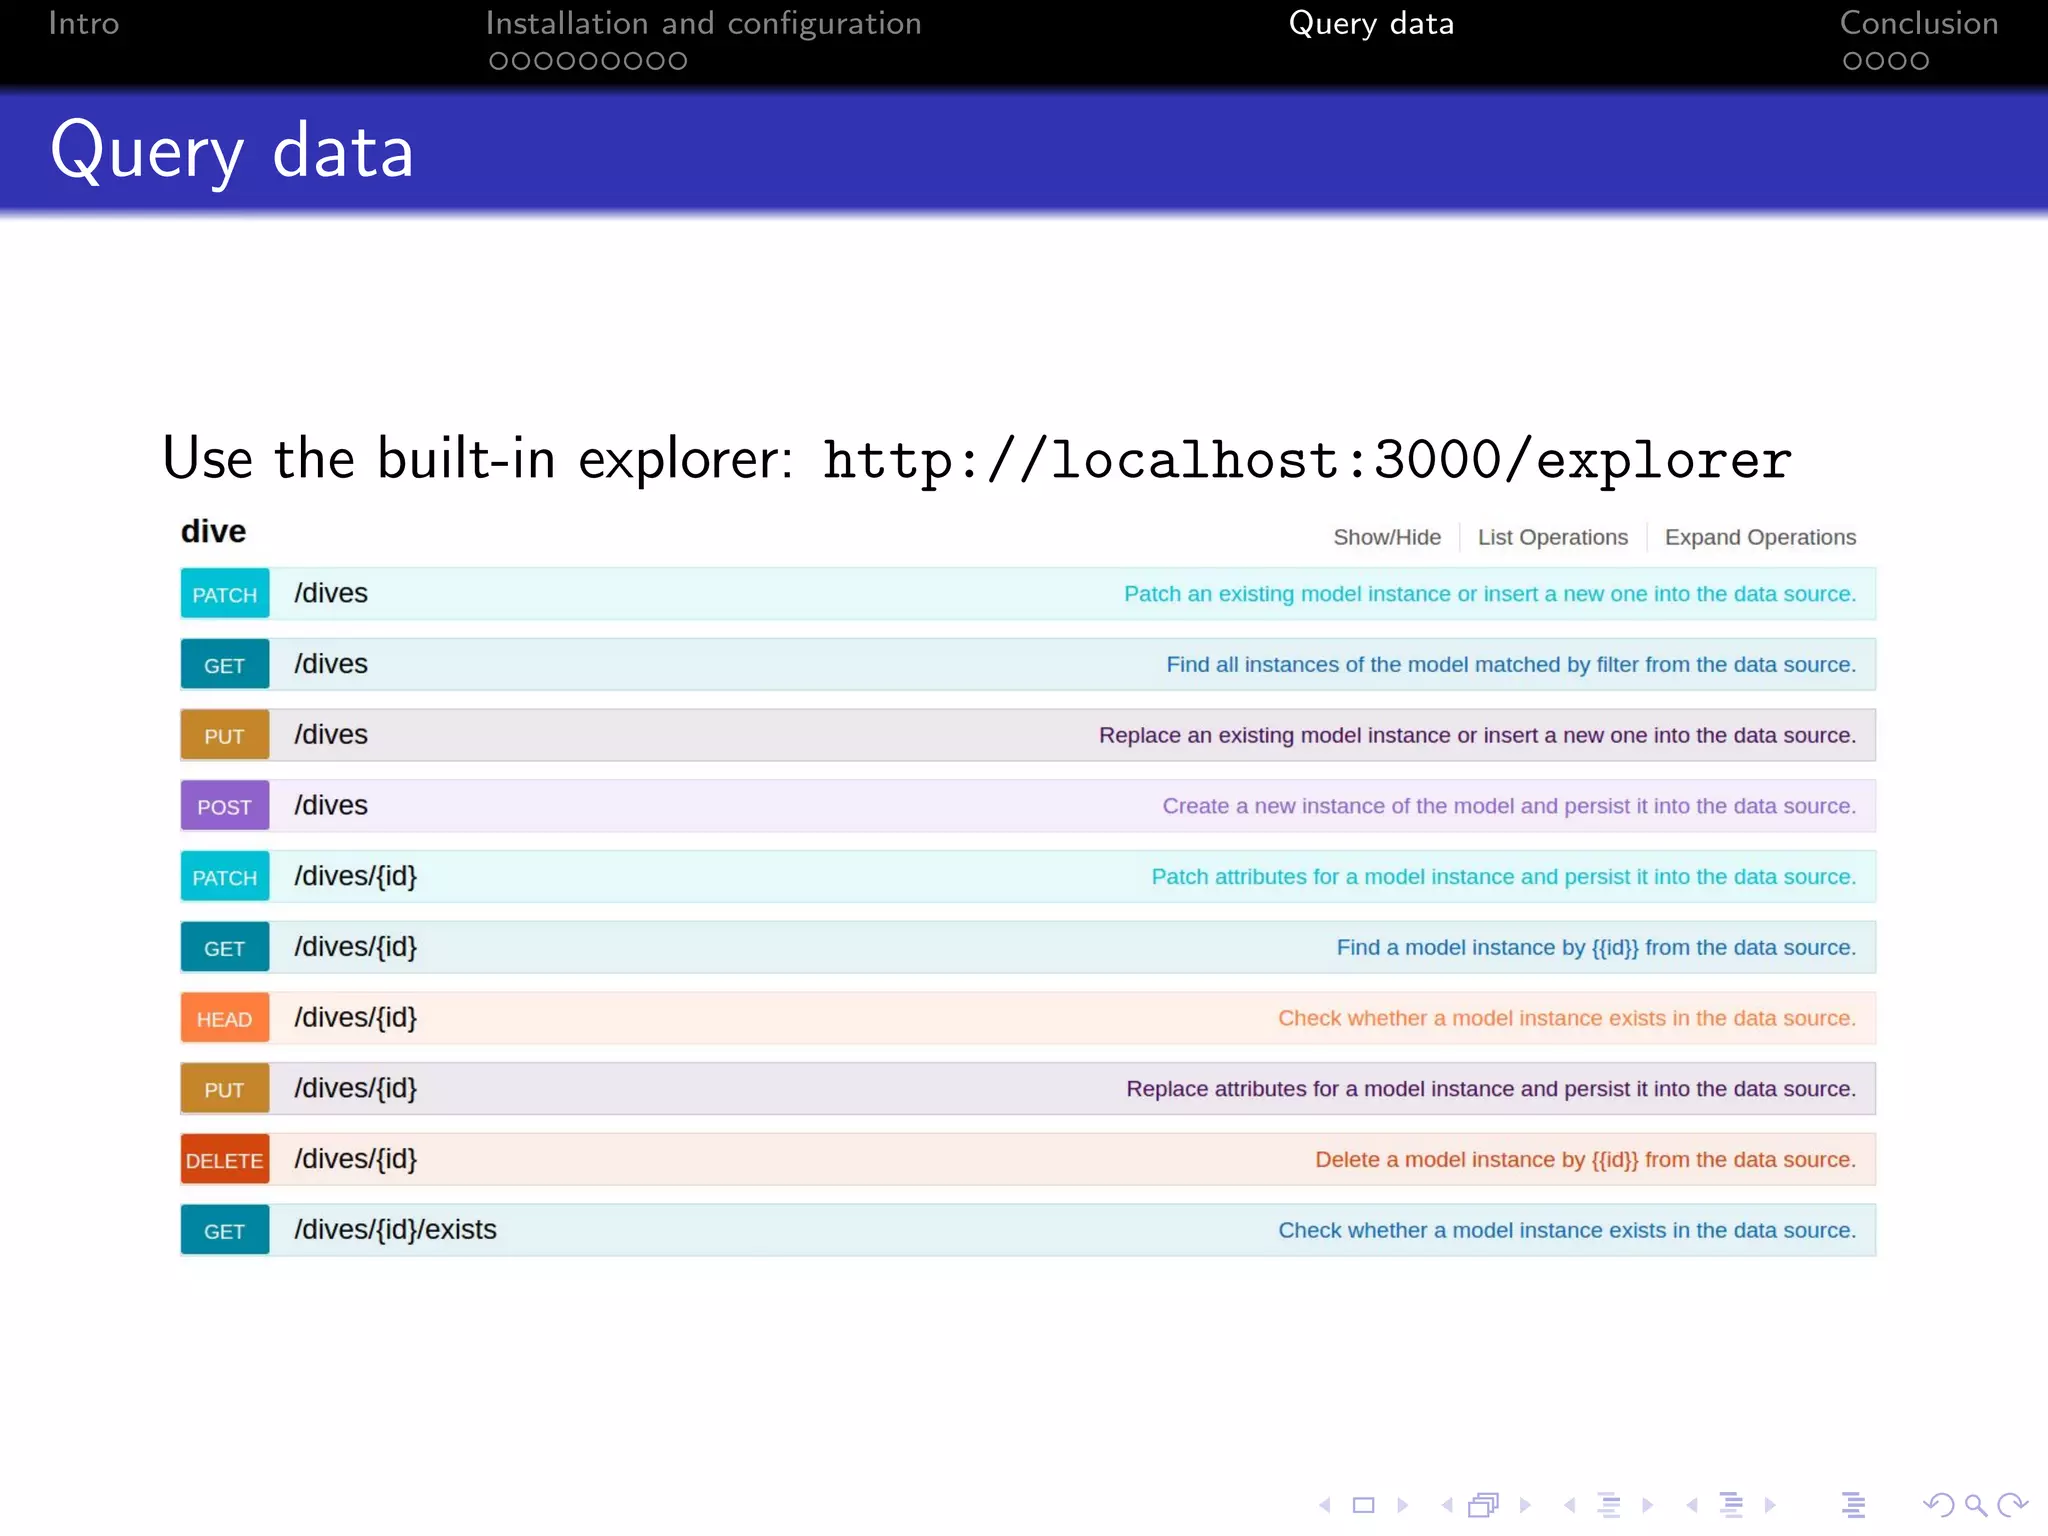Screen dimensions: 2048x1536
Task: Click 'Delete a model instance by {{id}}' description
Action: pos(1585,1160)
